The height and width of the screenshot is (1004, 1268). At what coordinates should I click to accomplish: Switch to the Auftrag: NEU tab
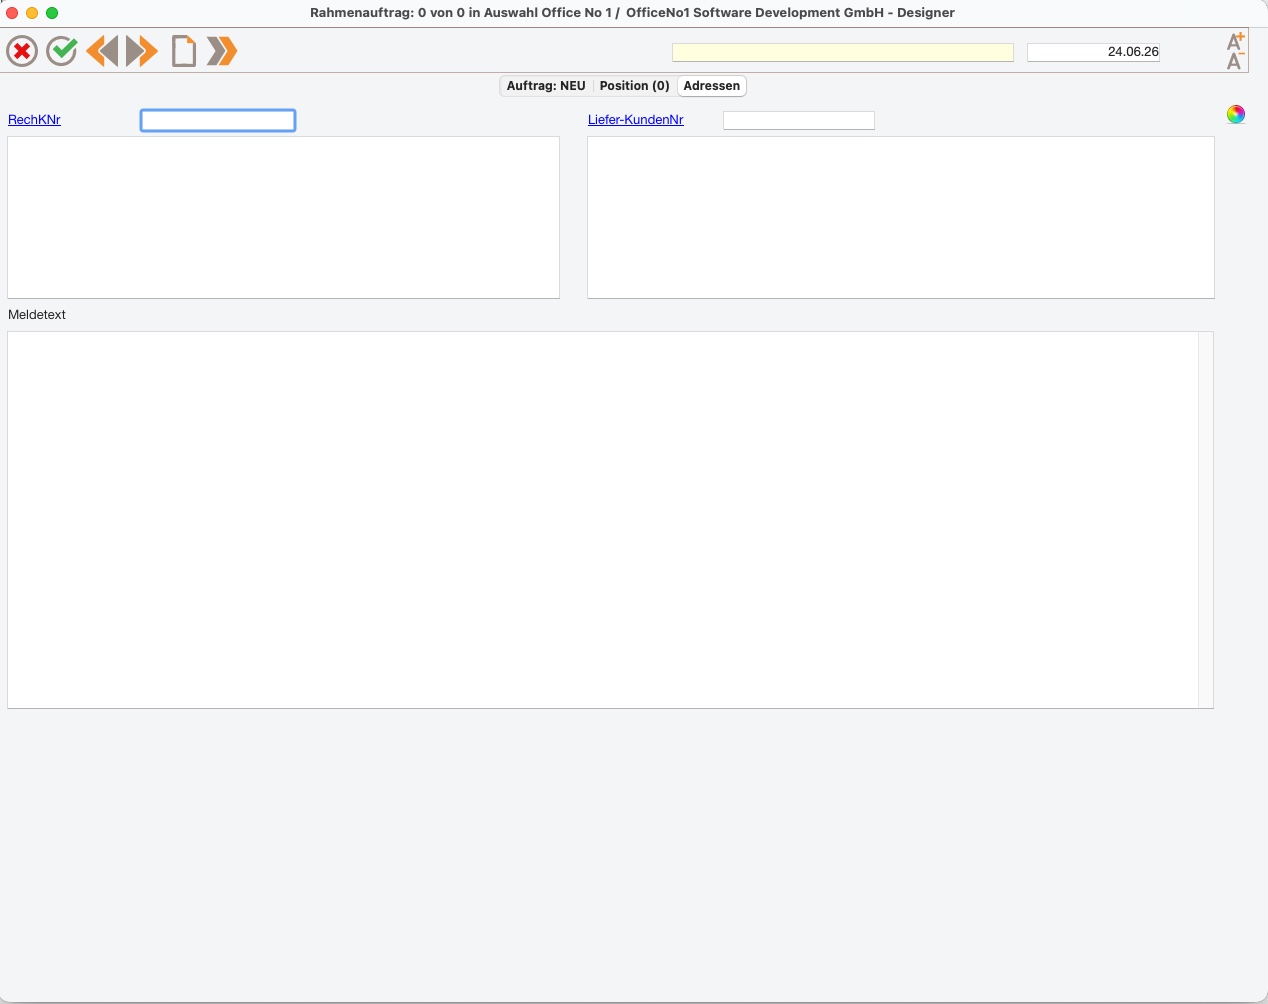(x=546, y=86)
